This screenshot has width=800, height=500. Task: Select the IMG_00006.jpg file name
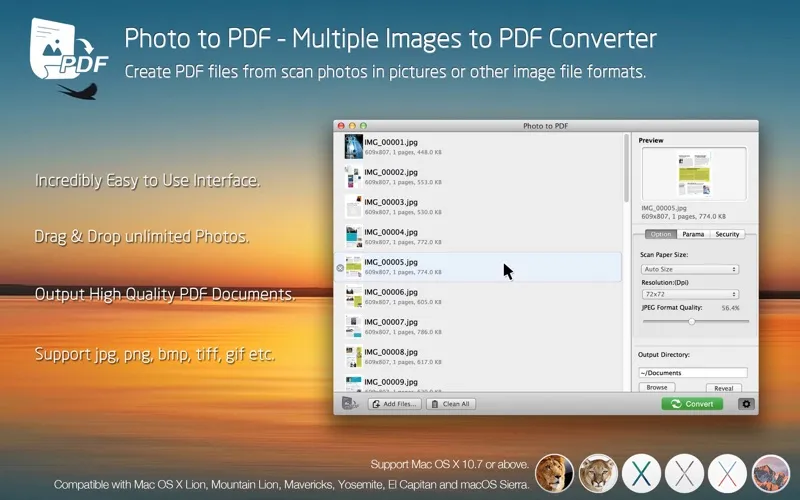tap(391, 292)
